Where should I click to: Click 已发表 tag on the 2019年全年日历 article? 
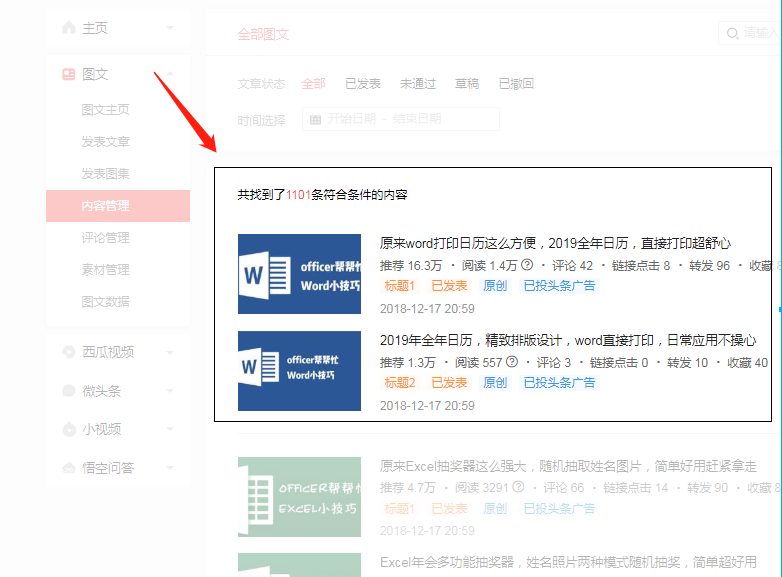pos(449,383)
